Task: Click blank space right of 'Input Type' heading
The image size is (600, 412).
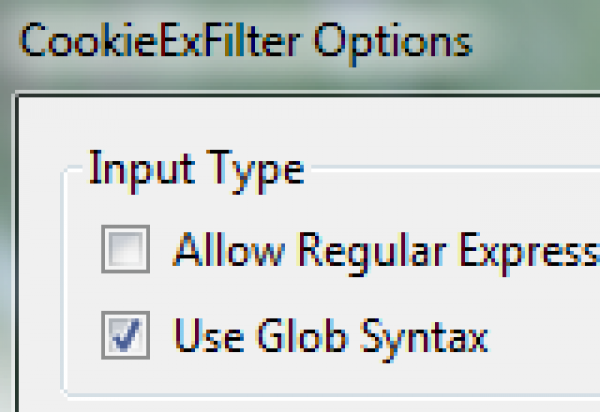Action: [450, 168]
